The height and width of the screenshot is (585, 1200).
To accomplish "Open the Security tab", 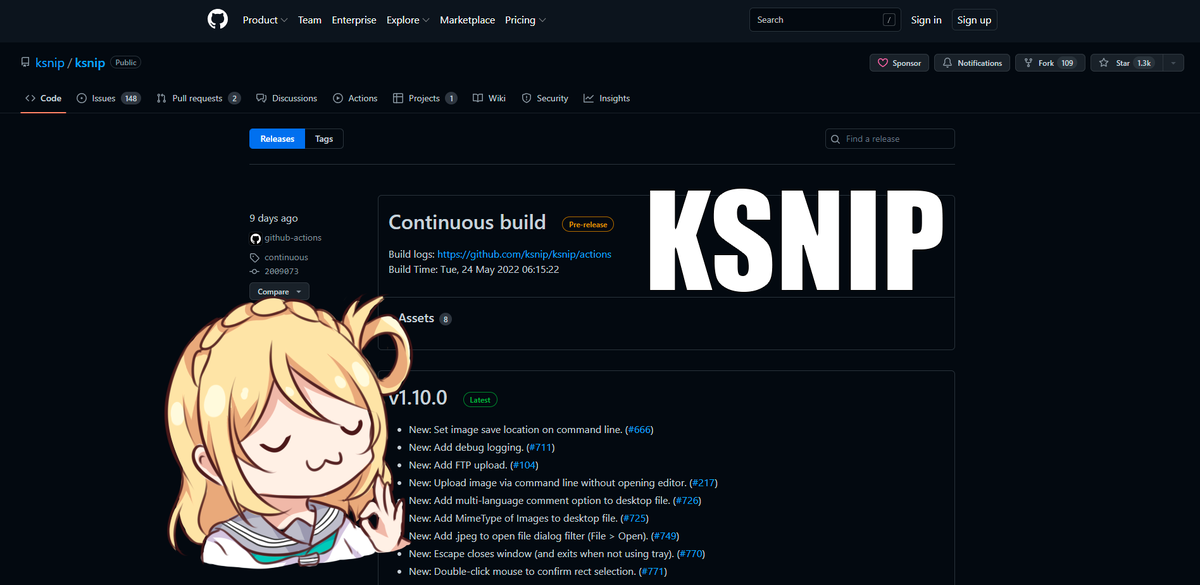I will click(x=544, y=98).
